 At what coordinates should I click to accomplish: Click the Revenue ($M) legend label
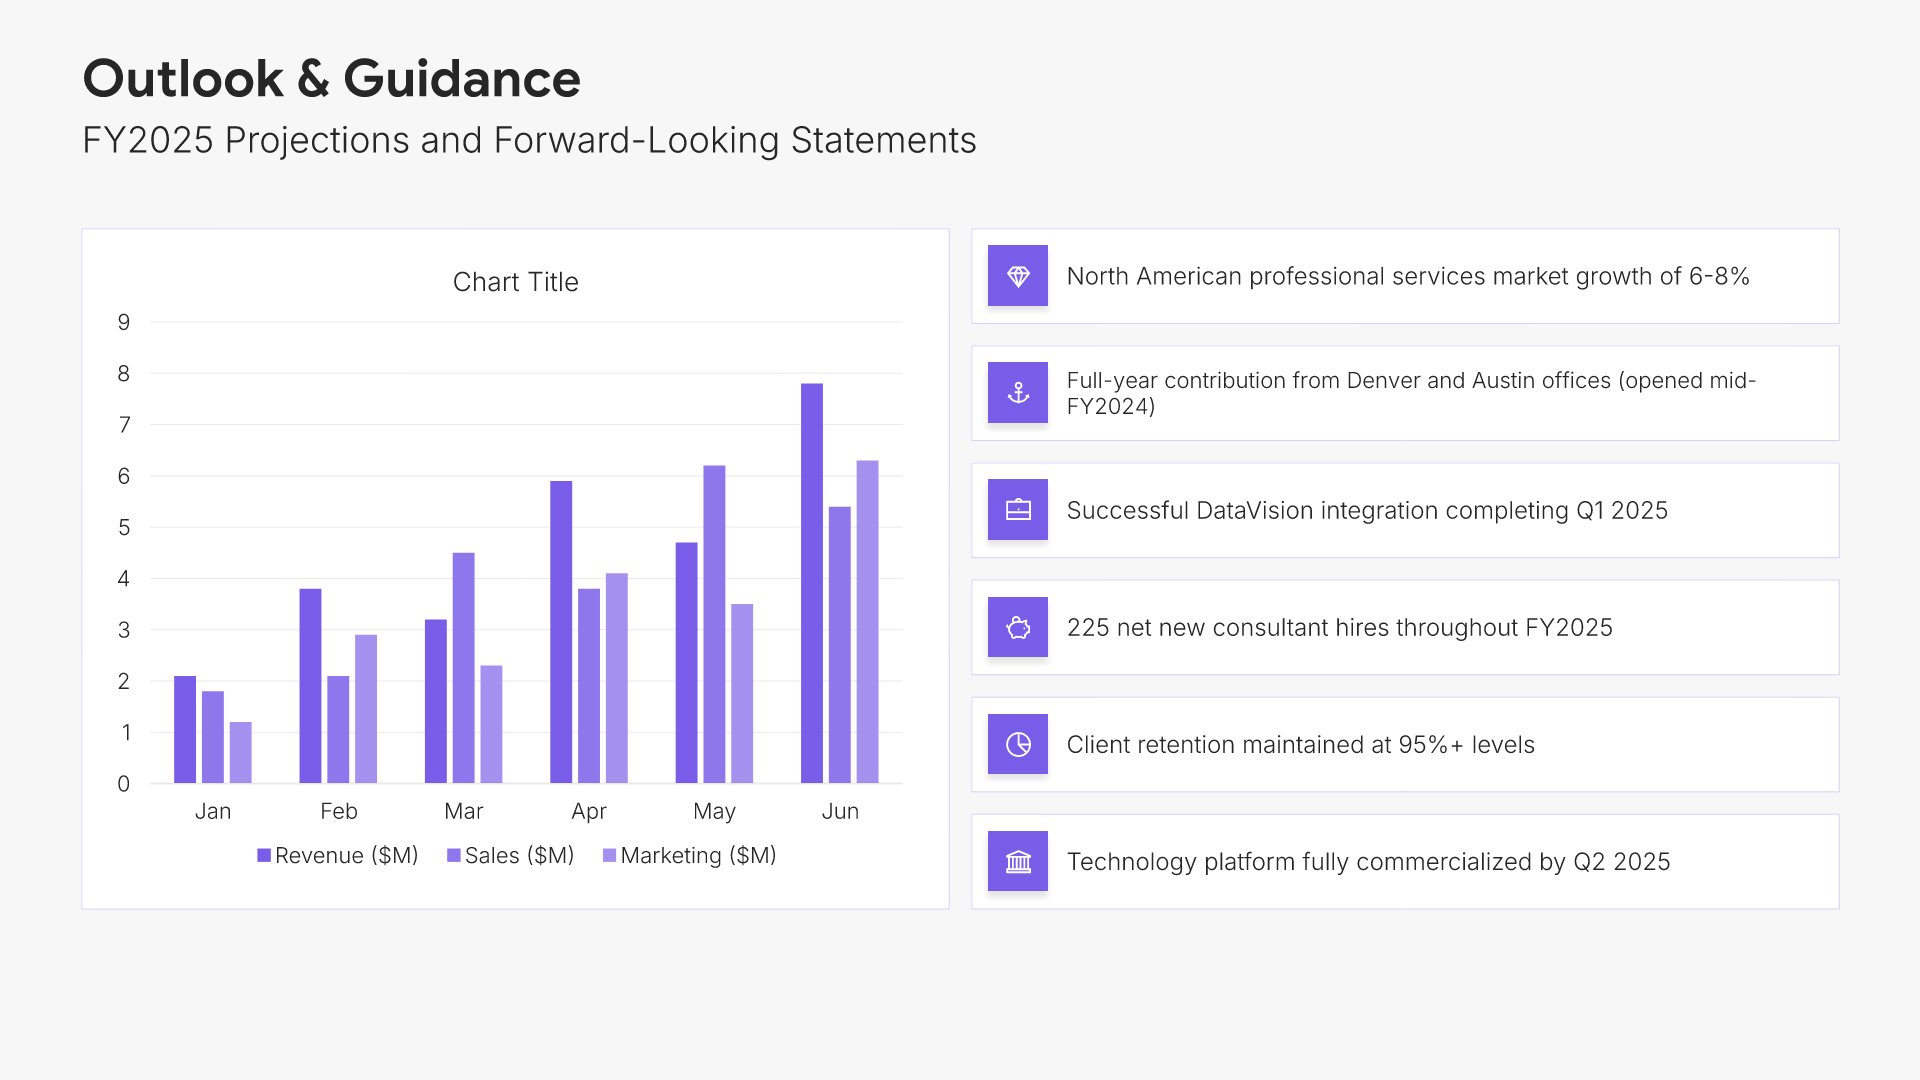pos(346,856)
